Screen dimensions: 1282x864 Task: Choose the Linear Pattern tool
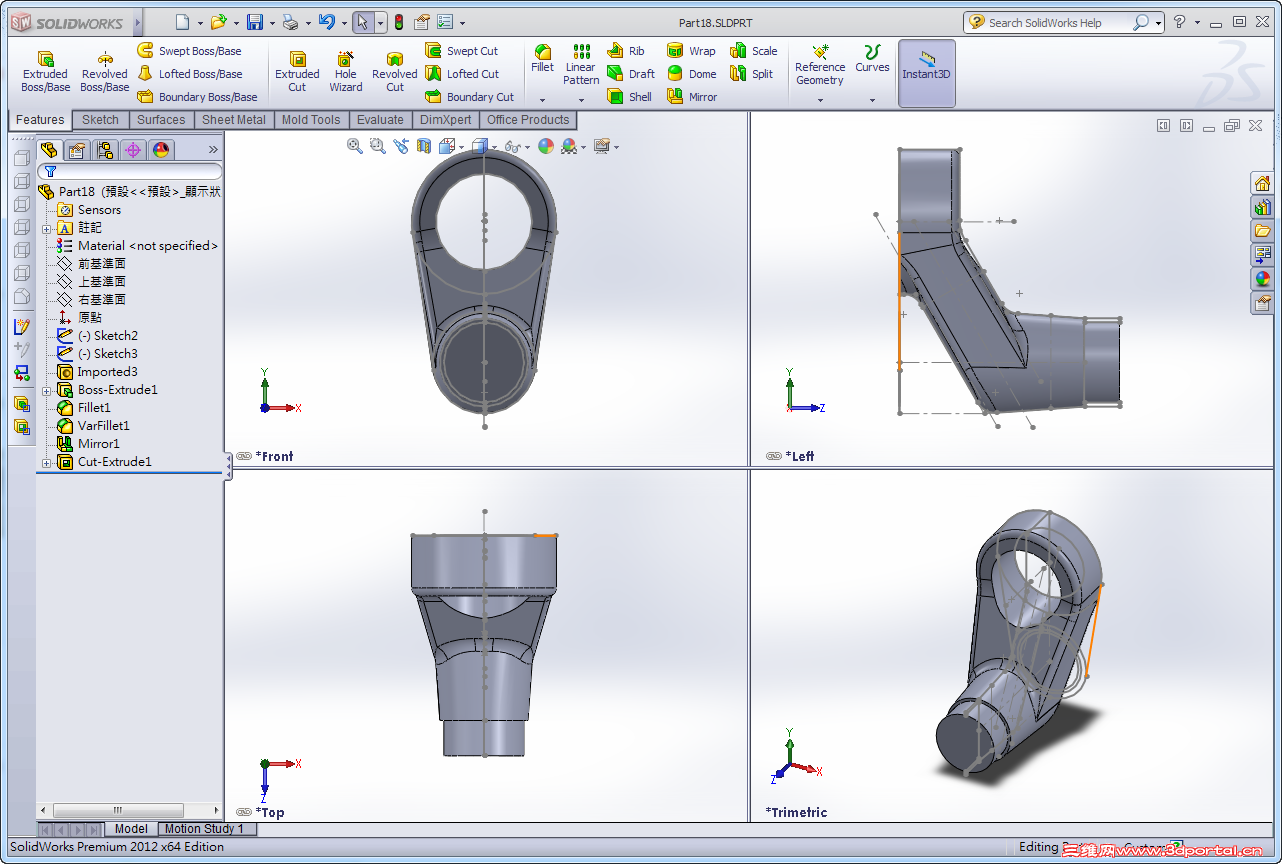pos(581,64)
